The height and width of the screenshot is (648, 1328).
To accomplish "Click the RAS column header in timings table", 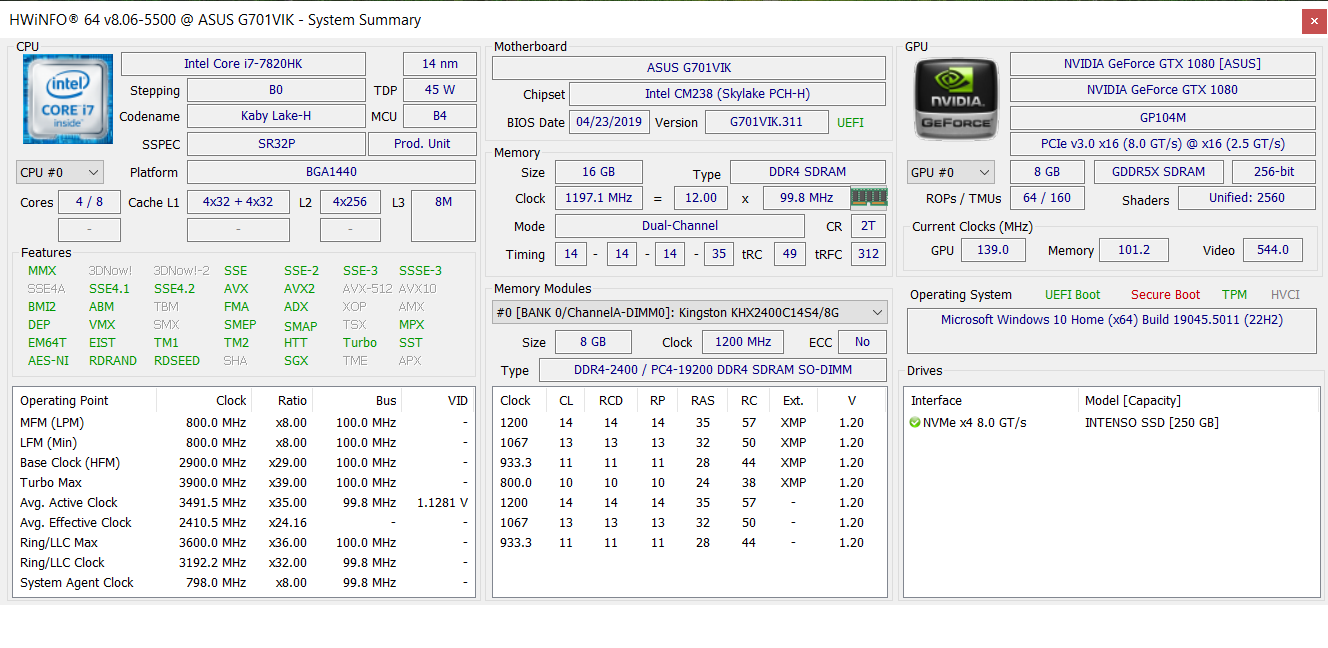I will 703,400.
